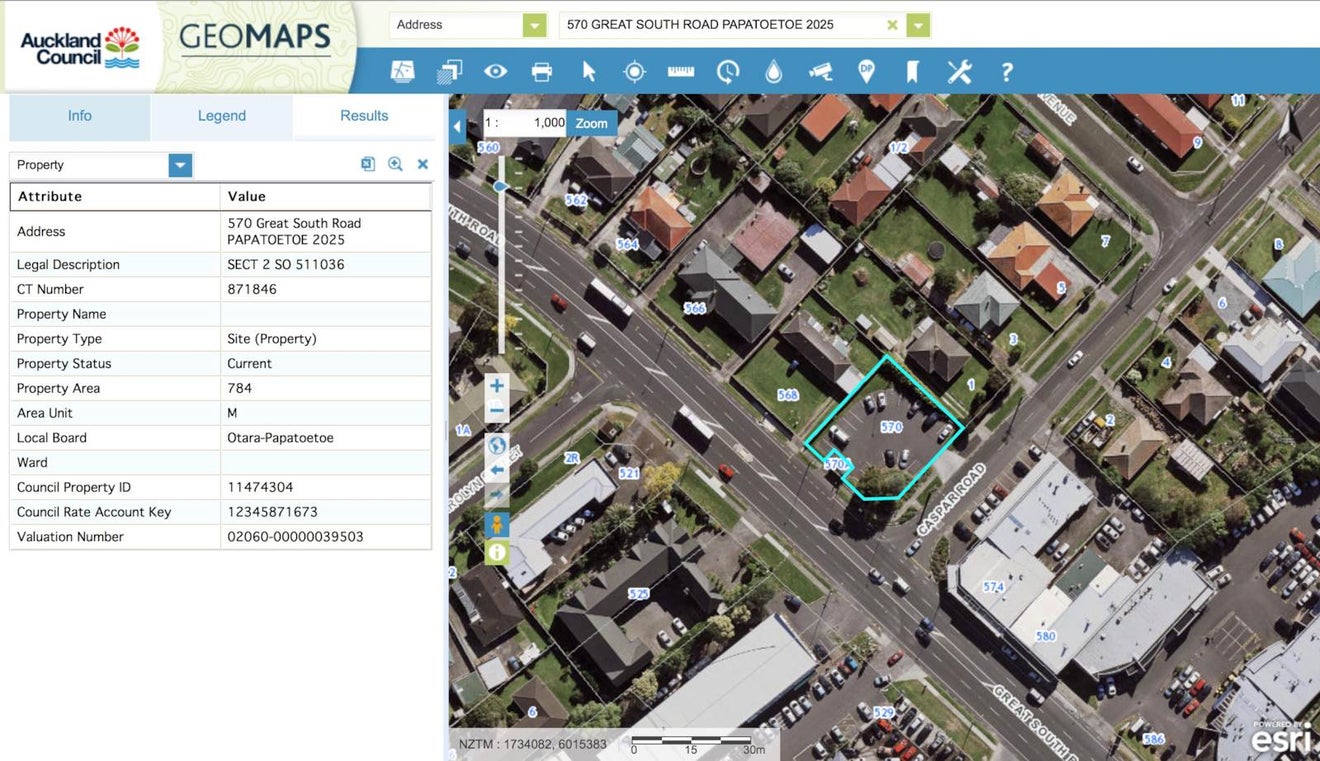Switch to the Results tab
The image size is (1320, 761).
tap(364, 116)
